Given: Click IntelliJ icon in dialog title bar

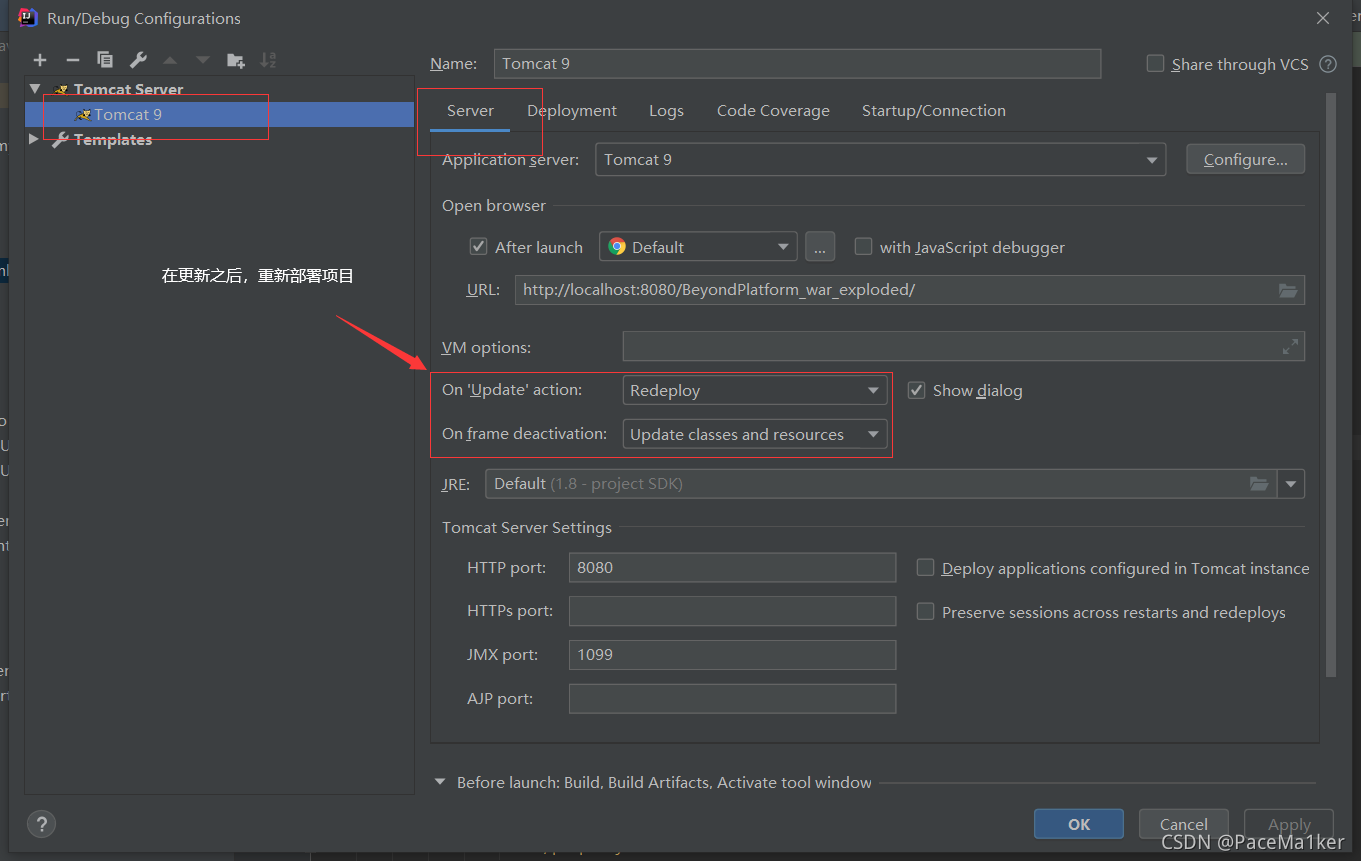Looking at the screenshot, I should click(x=27, y=18).
